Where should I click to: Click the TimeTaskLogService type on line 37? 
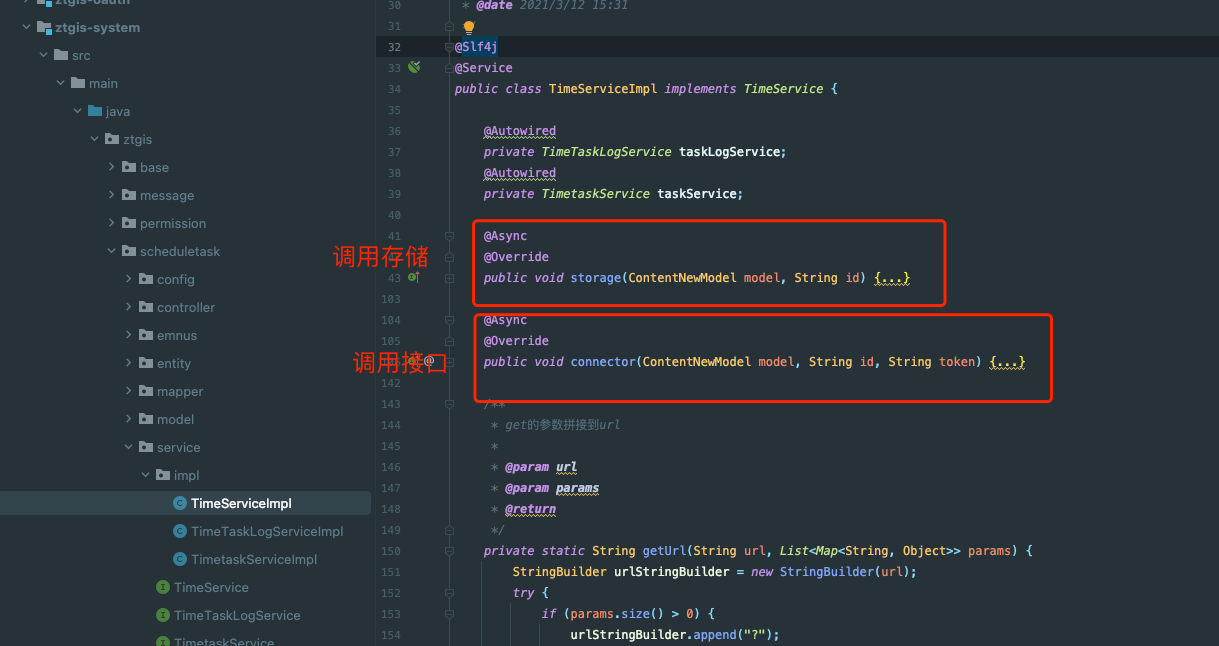(x=606, y=152)
